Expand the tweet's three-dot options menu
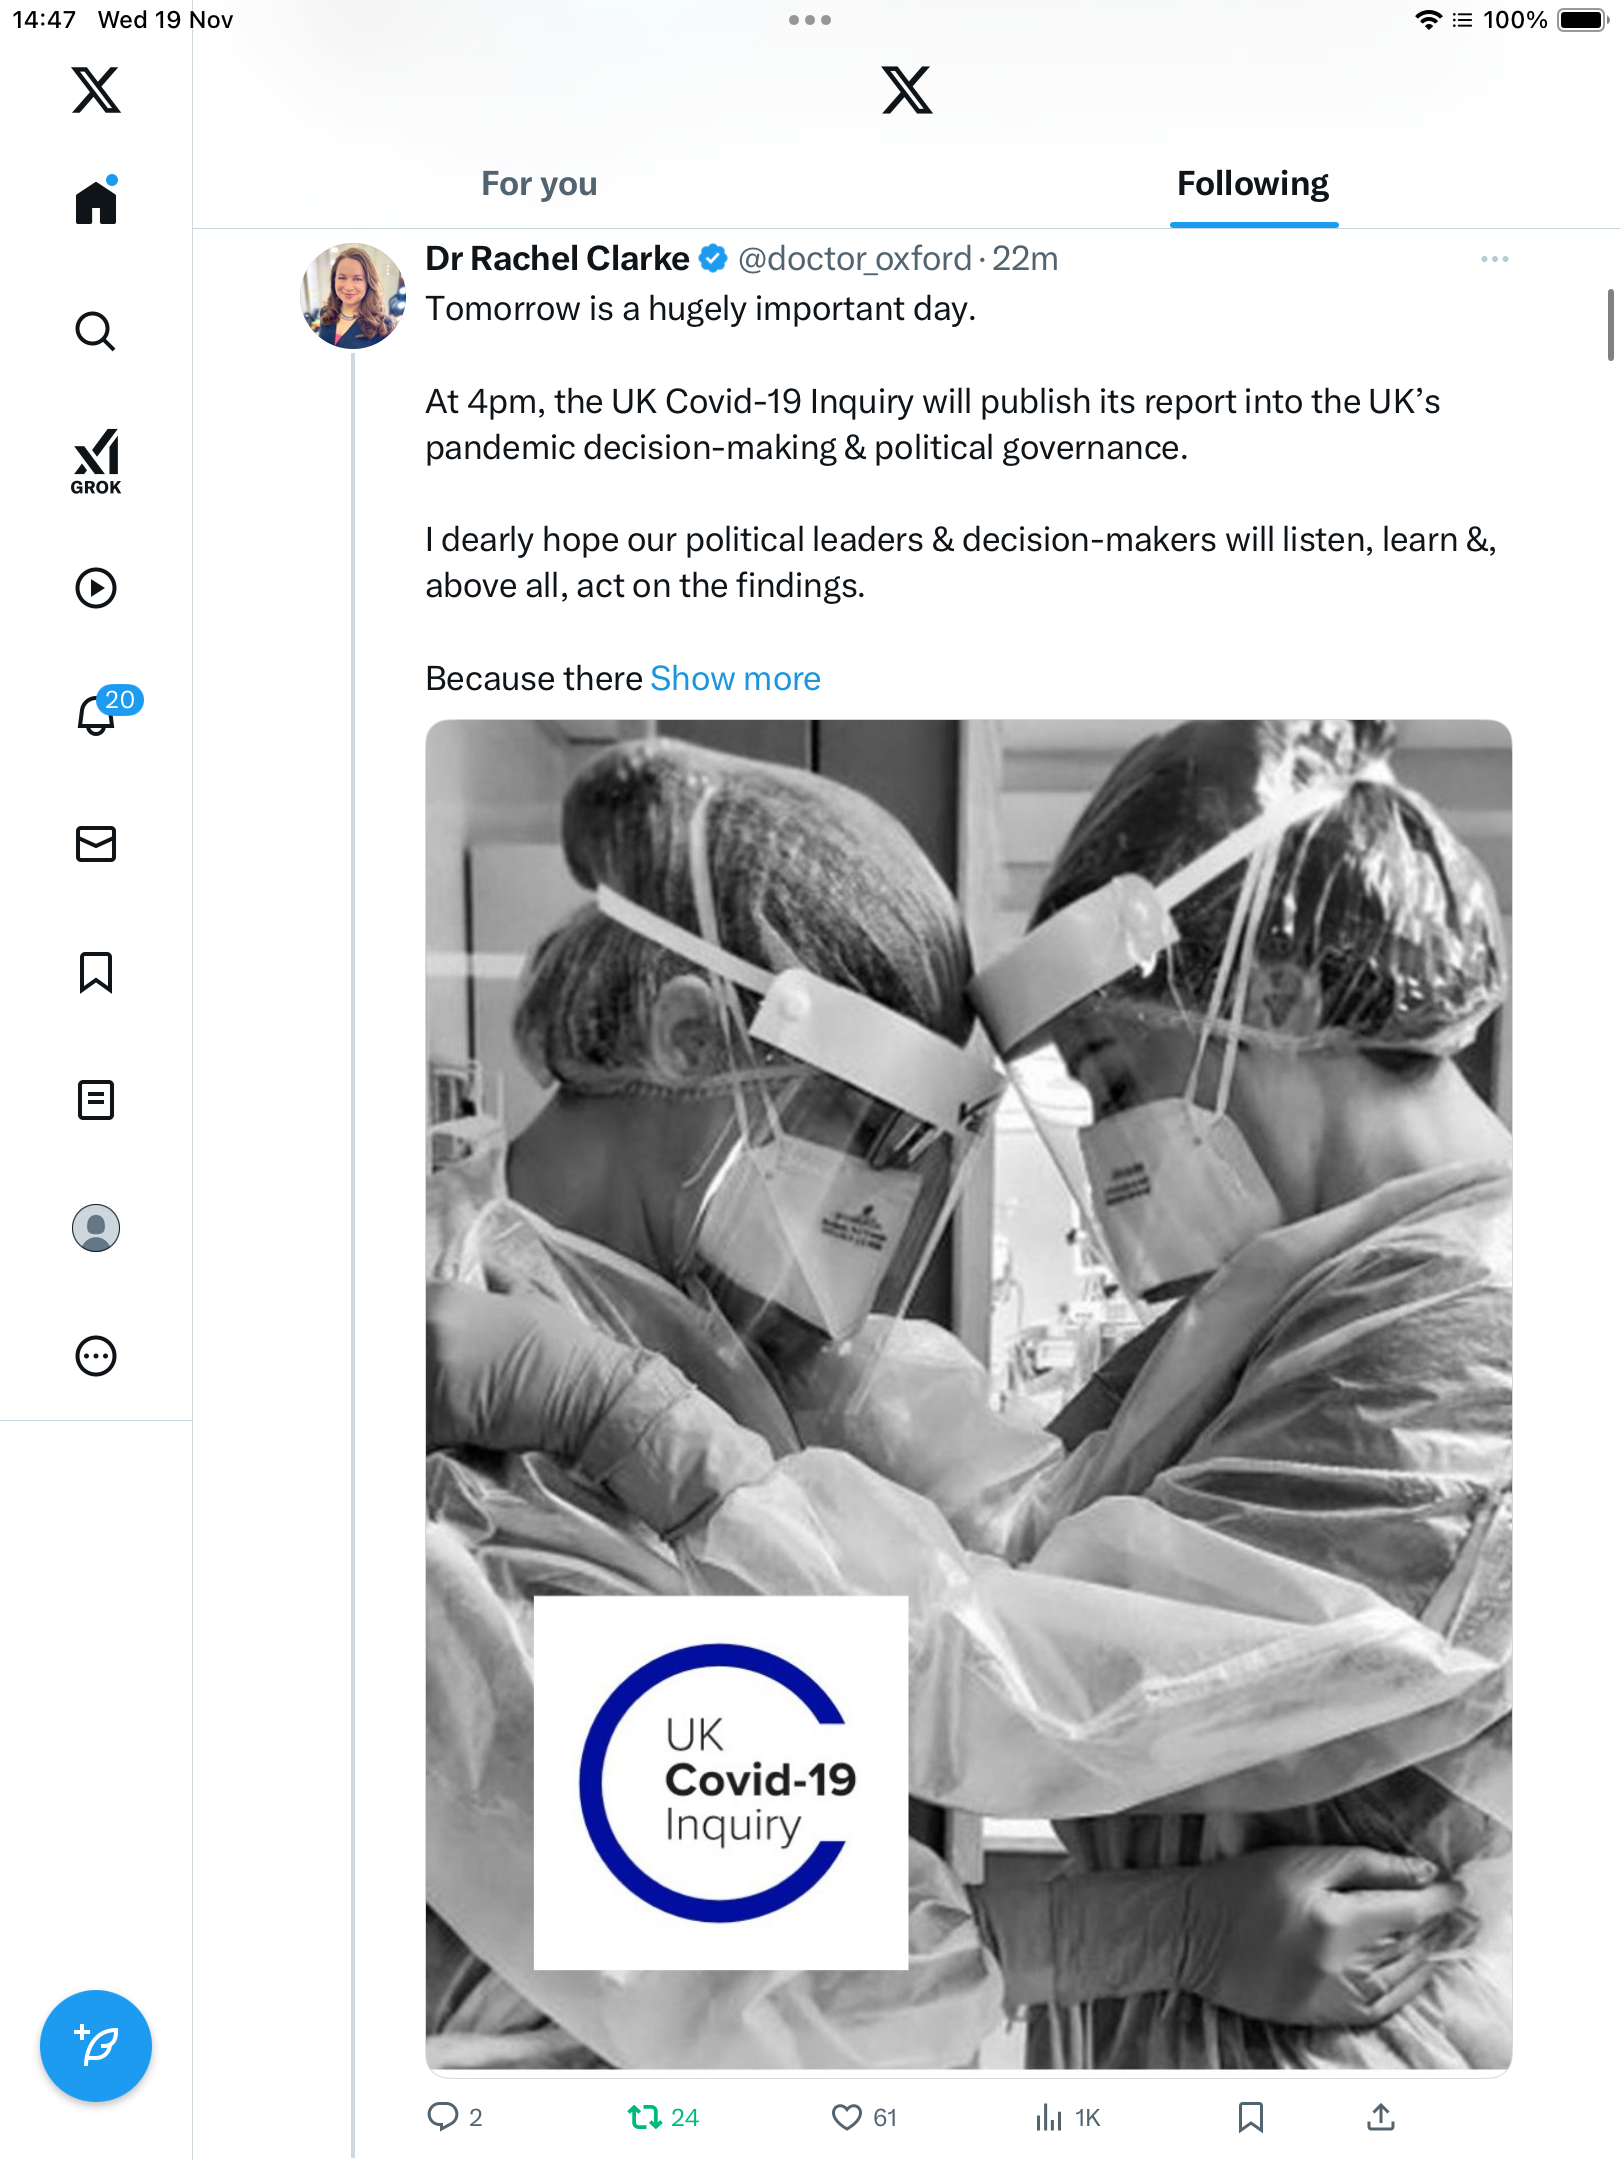Image resolution: width=1620 pixels, height=2160 pixels. point(1494,259)
